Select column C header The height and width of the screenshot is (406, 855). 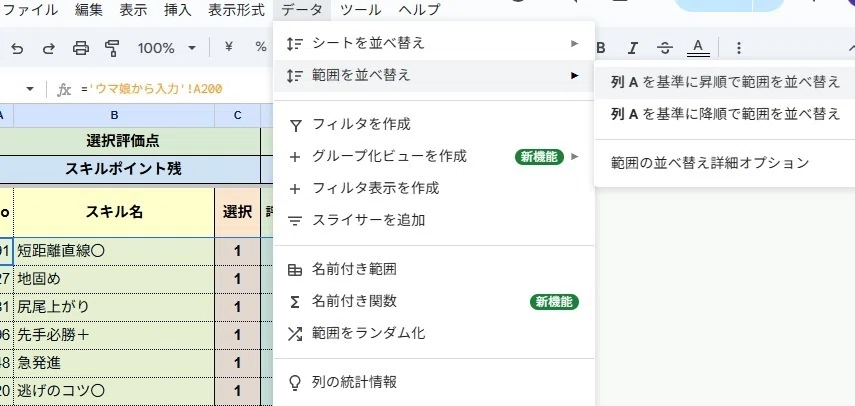coord(237,115)
